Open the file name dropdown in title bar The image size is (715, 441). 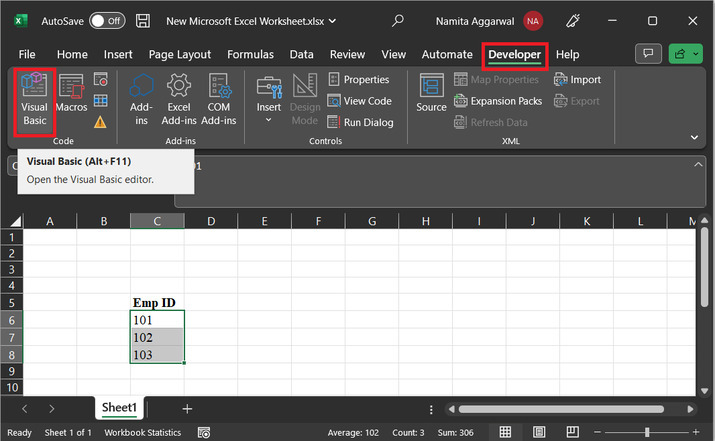pos(332,20)
